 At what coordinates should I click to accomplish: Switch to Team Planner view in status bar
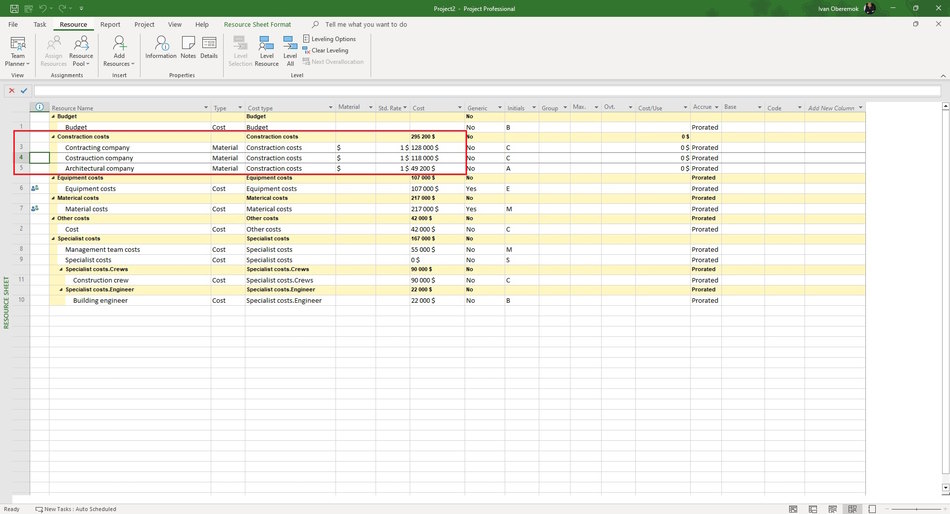[x=832, y=509]
